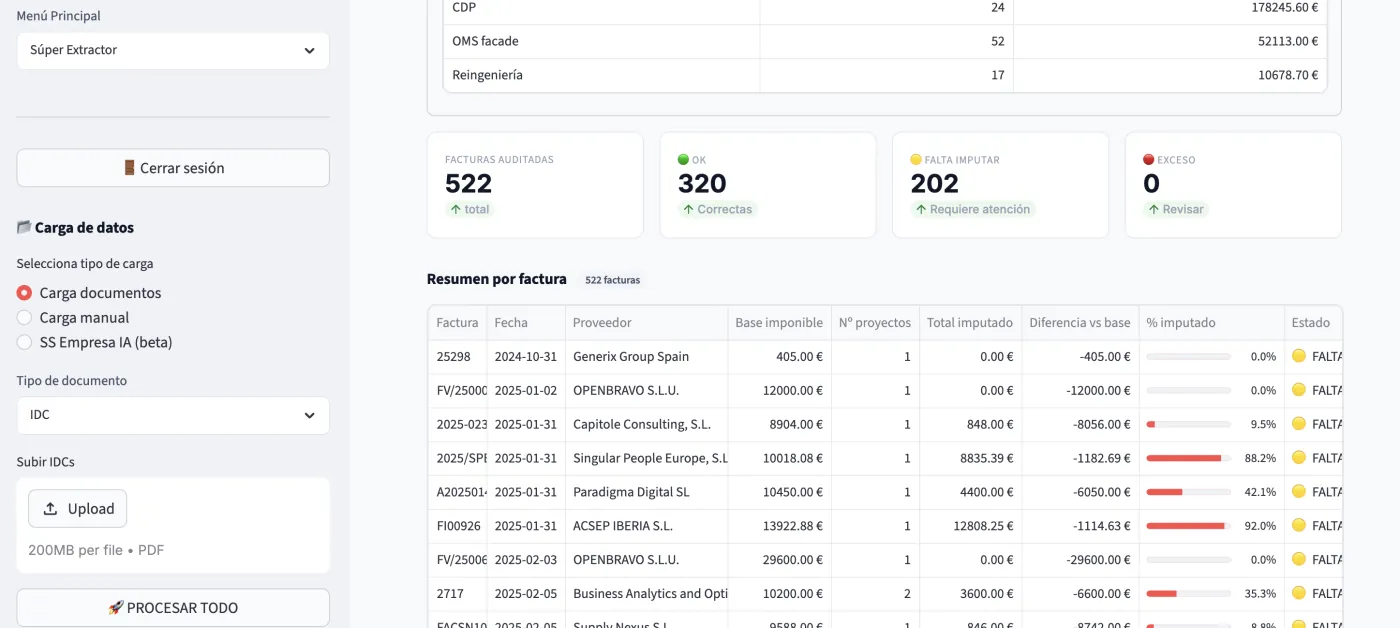Click the door icon in Cerrar sesión

coord(129,168)
